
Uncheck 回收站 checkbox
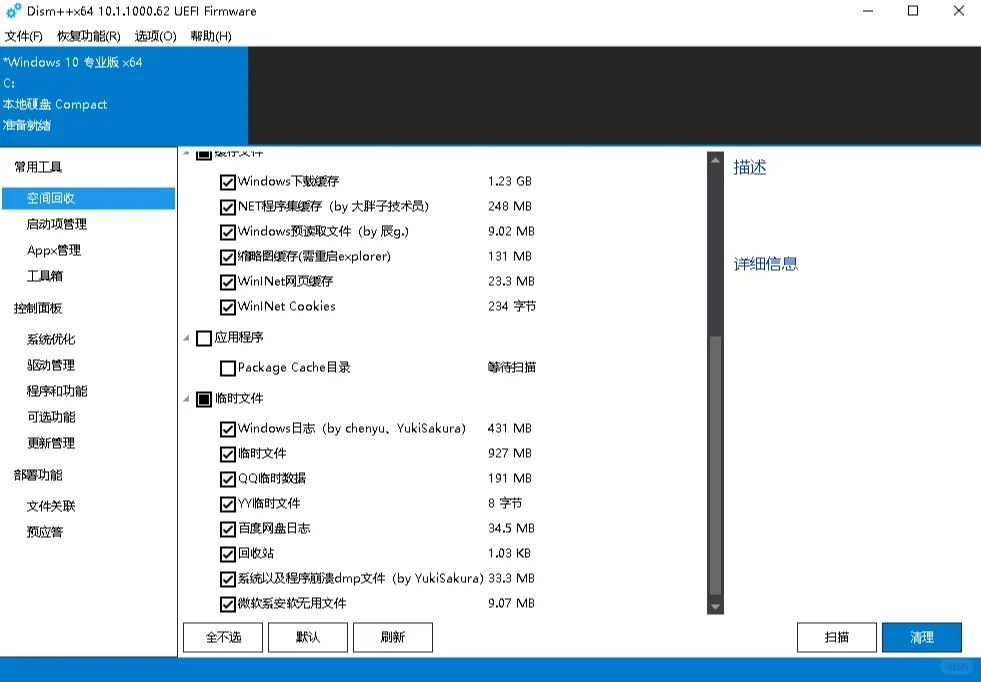click(x=228, y=554)
